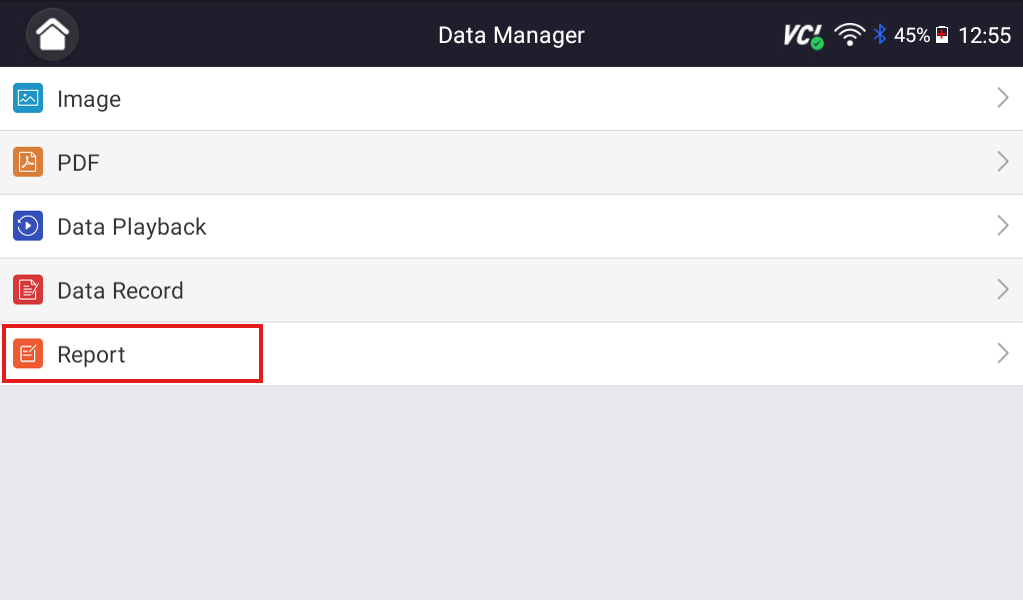Tap the battery indicator icon
Screen dimensions: 1023x600
coord(941,36)
